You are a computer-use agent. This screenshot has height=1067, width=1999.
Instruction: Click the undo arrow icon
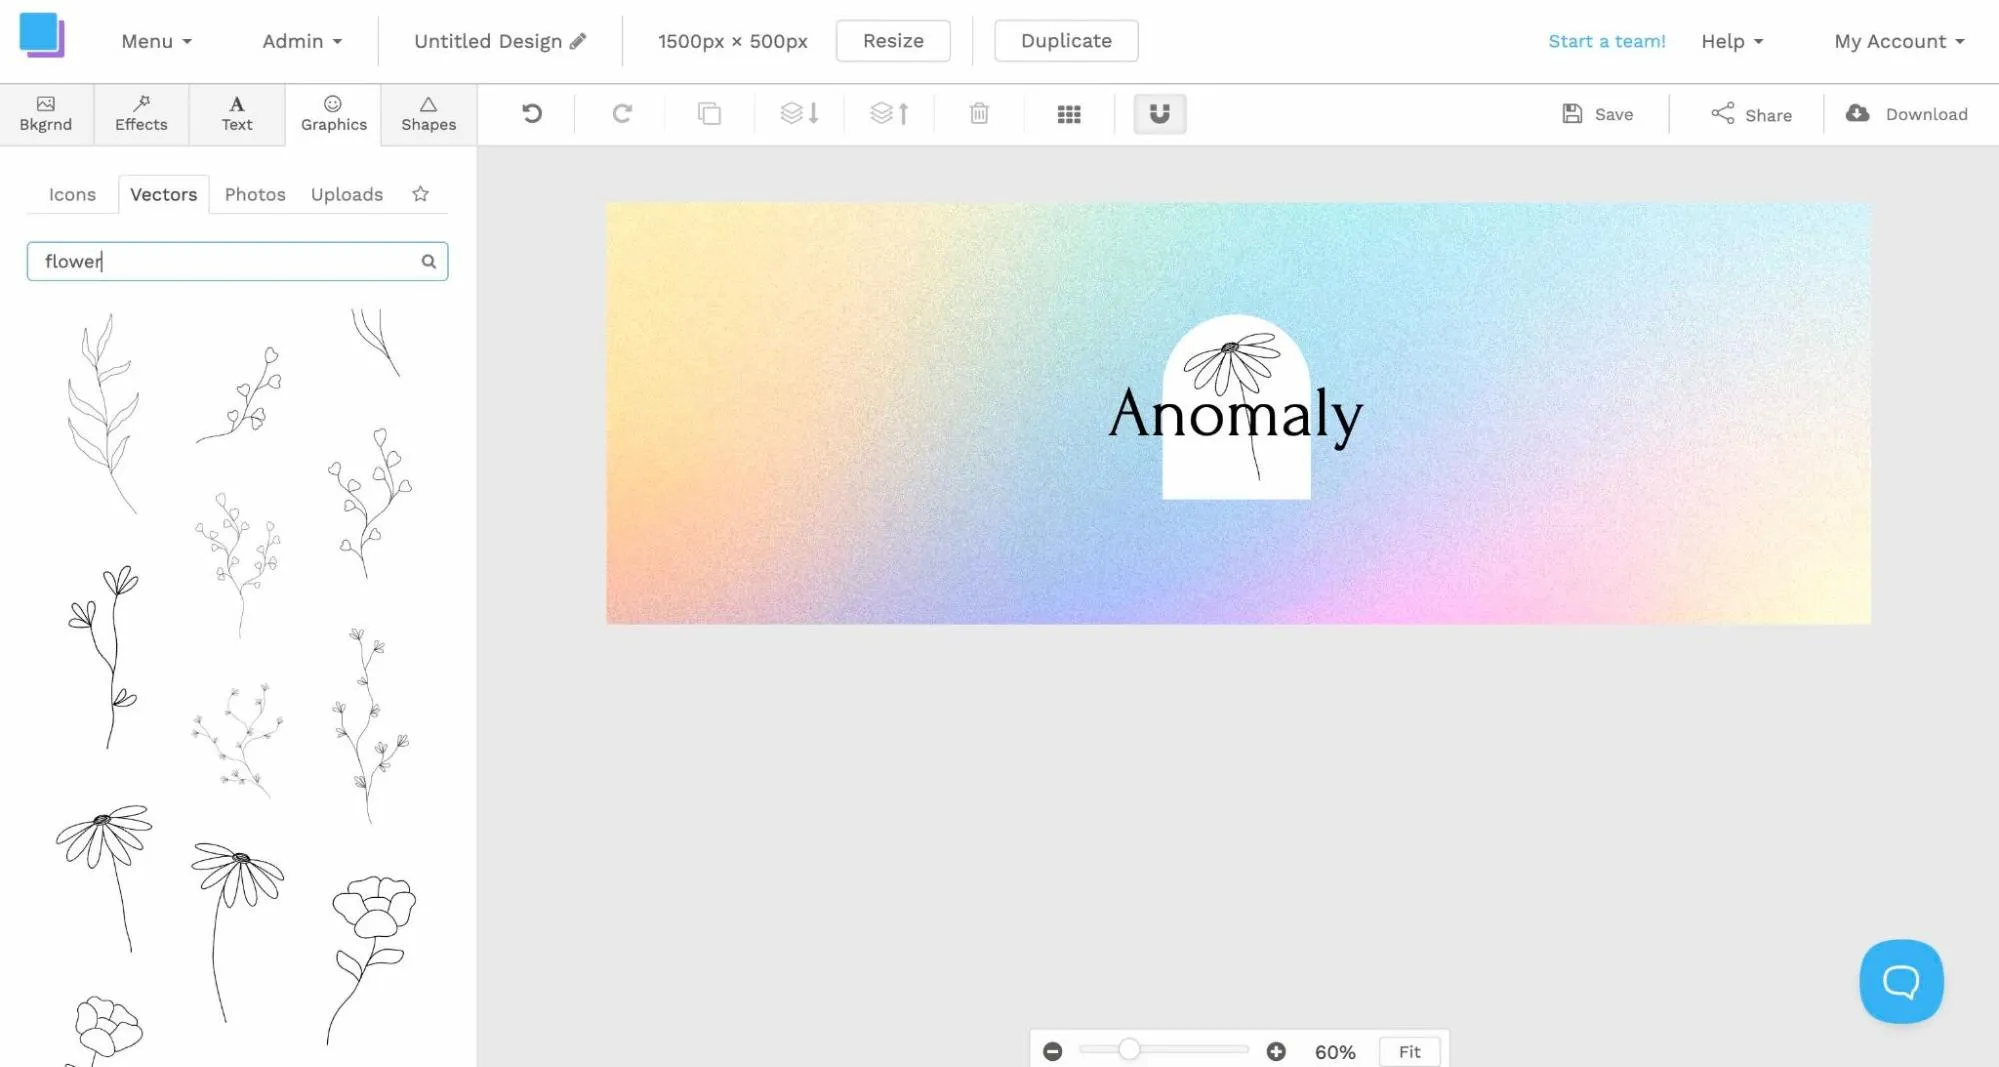(532, 114)
